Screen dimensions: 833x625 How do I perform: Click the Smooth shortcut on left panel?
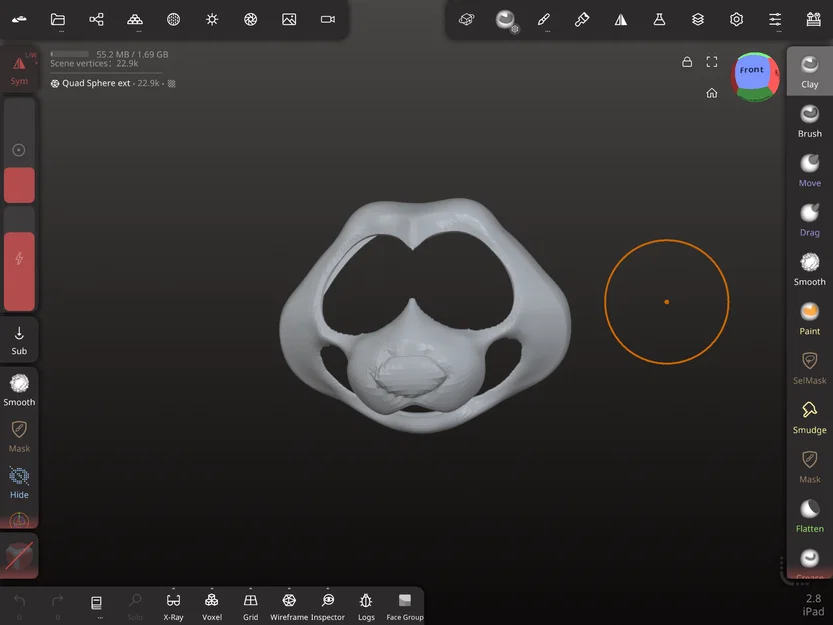tap(19, 390)
